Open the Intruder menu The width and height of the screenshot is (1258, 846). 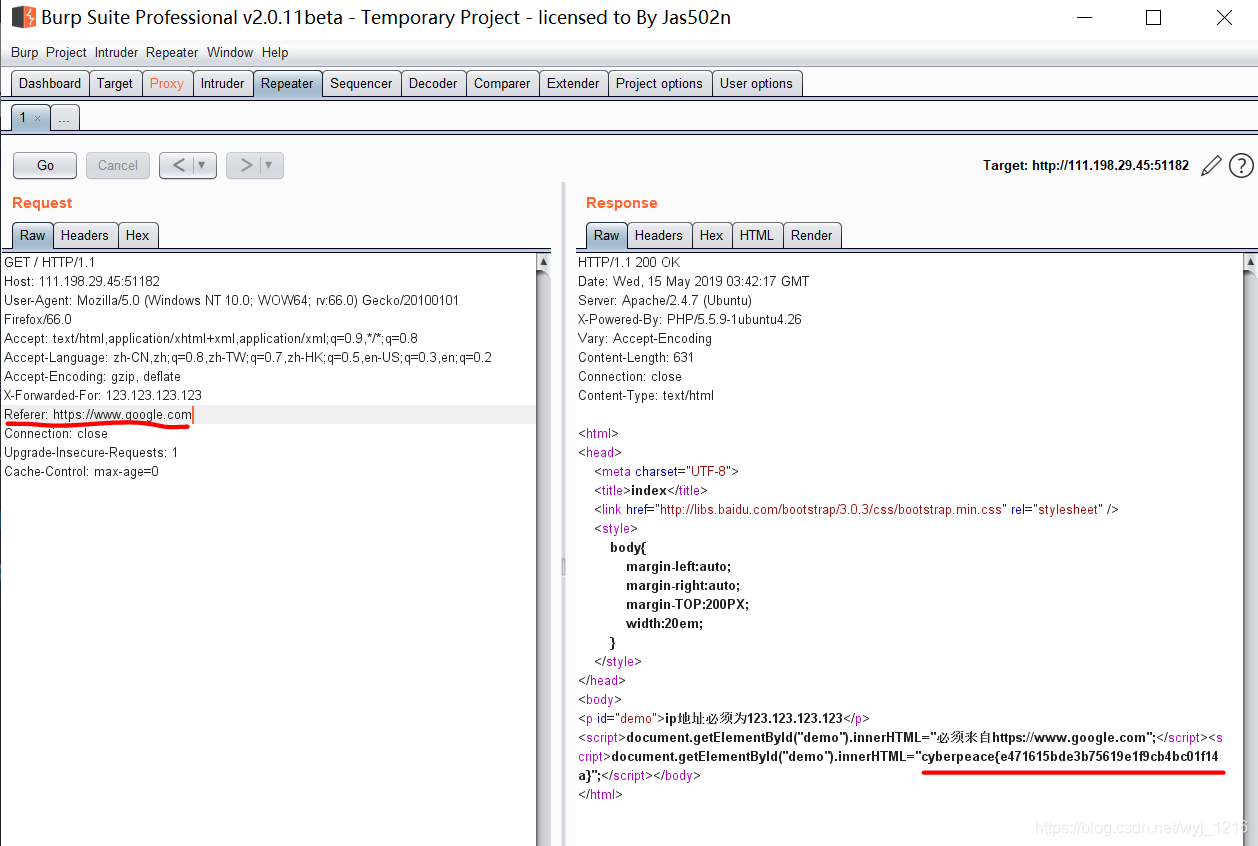point(117,52)
